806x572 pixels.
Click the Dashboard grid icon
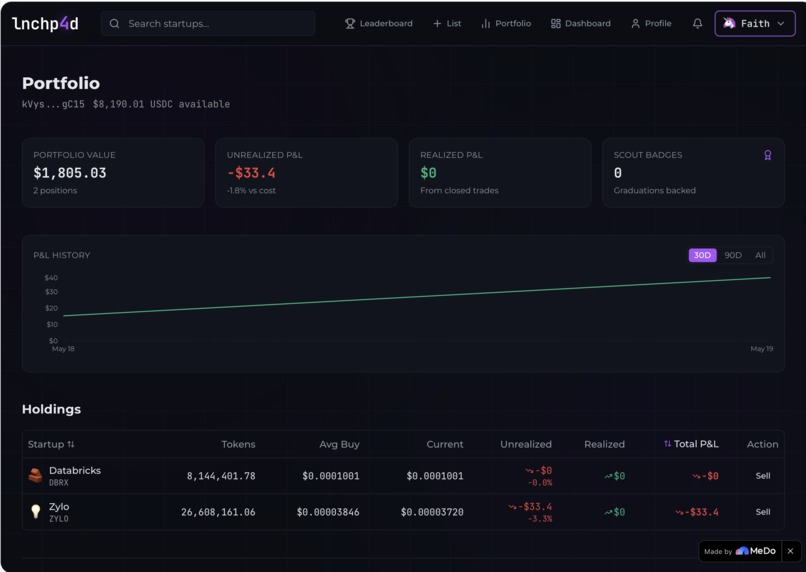pyautogui.click(x=556, y=24)
